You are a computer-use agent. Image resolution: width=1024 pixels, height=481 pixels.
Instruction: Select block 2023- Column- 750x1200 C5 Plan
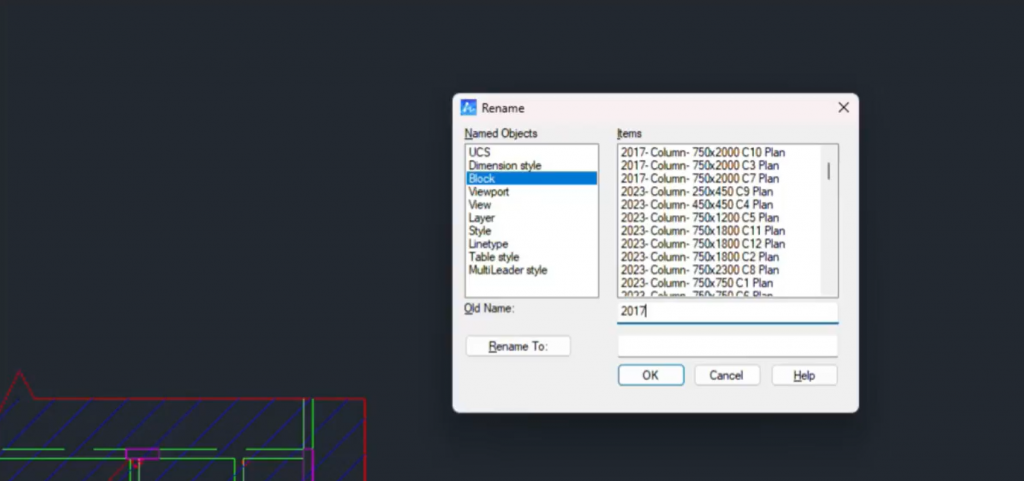[700, 218]
